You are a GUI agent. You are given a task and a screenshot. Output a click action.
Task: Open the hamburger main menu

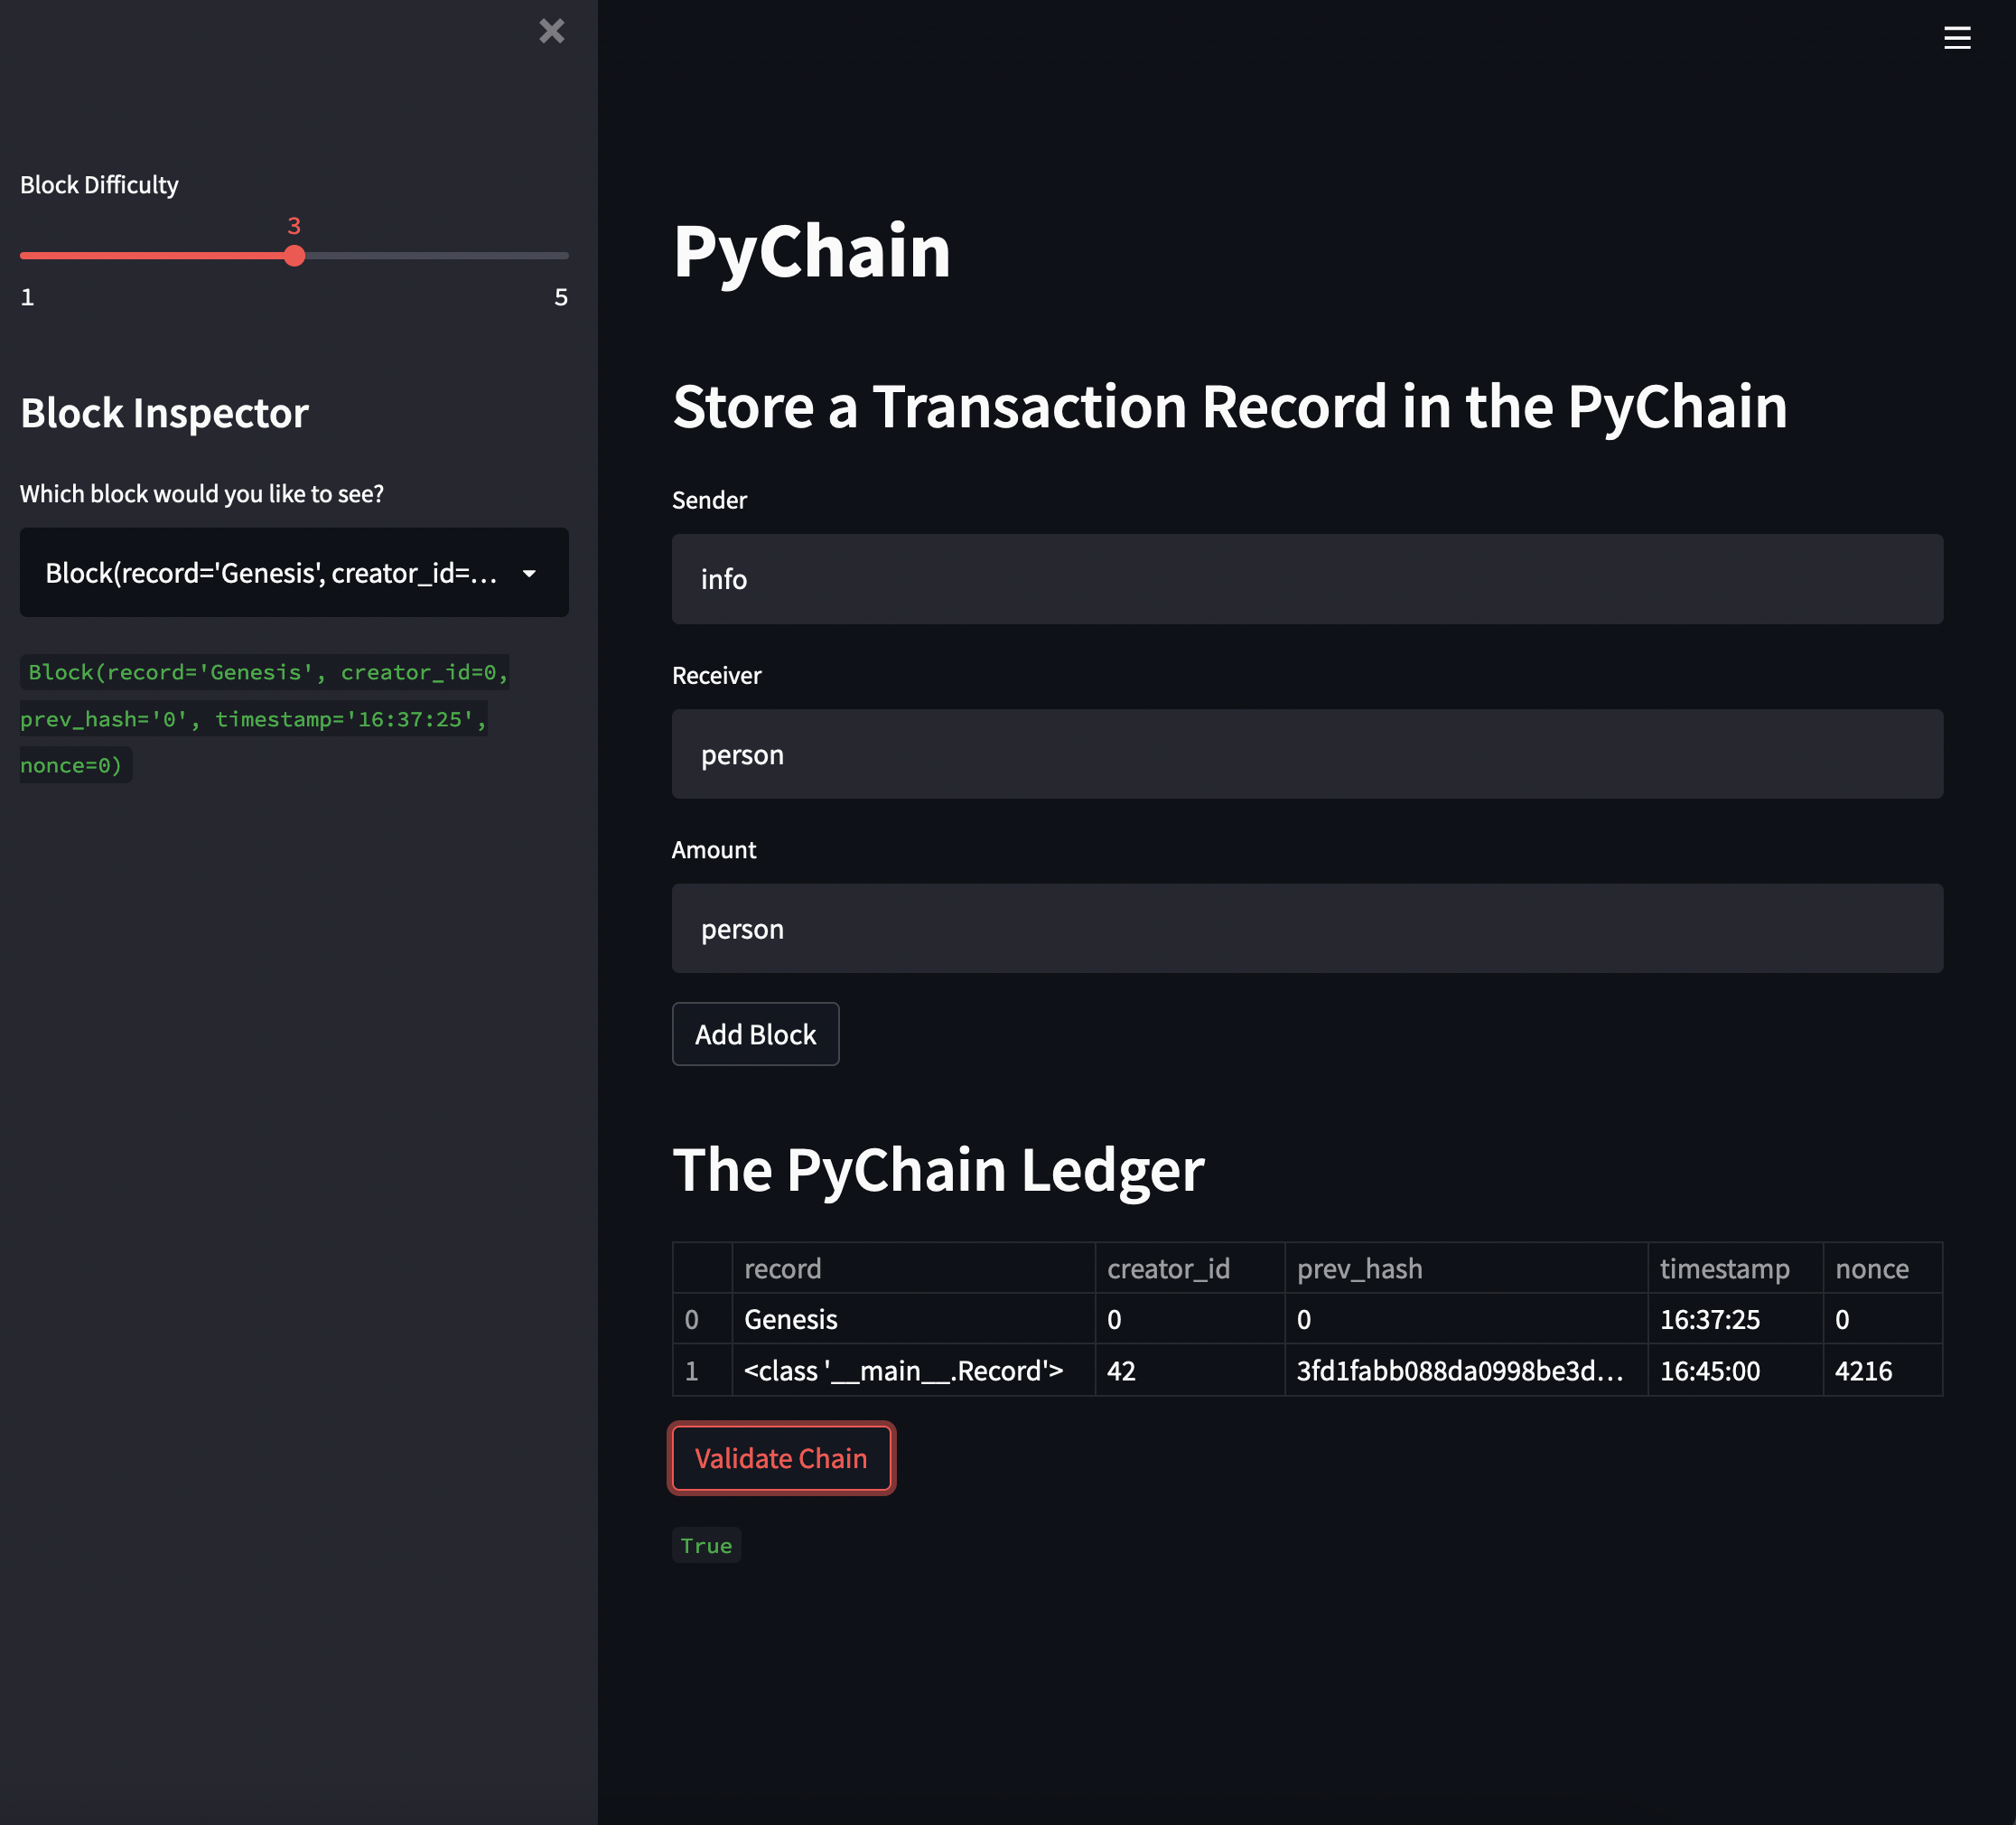click(x=1956, y=38)
